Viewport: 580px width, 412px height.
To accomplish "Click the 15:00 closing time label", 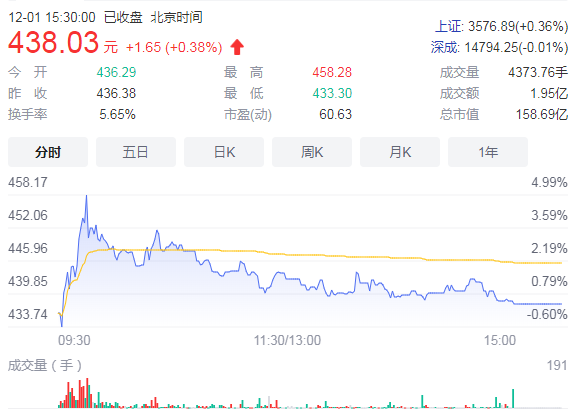I will point(500,340).
